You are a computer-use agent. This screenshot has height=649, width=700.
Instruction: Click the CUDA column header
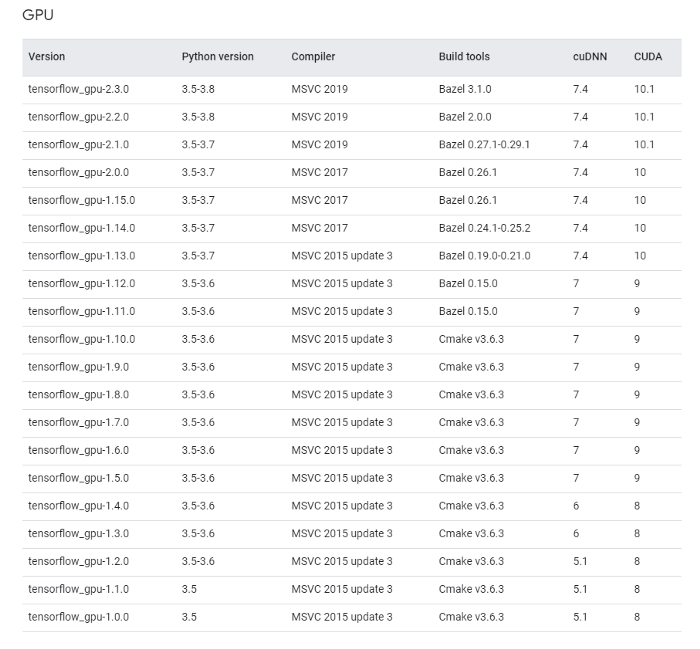tap(647, 57)
